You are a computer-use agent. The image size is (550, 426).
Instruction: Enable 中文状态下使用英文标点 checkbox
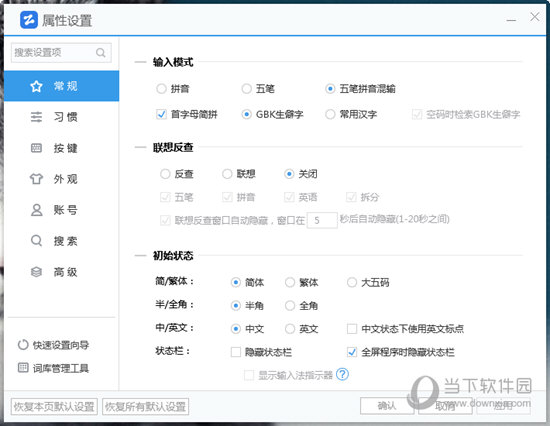[352, 329]
